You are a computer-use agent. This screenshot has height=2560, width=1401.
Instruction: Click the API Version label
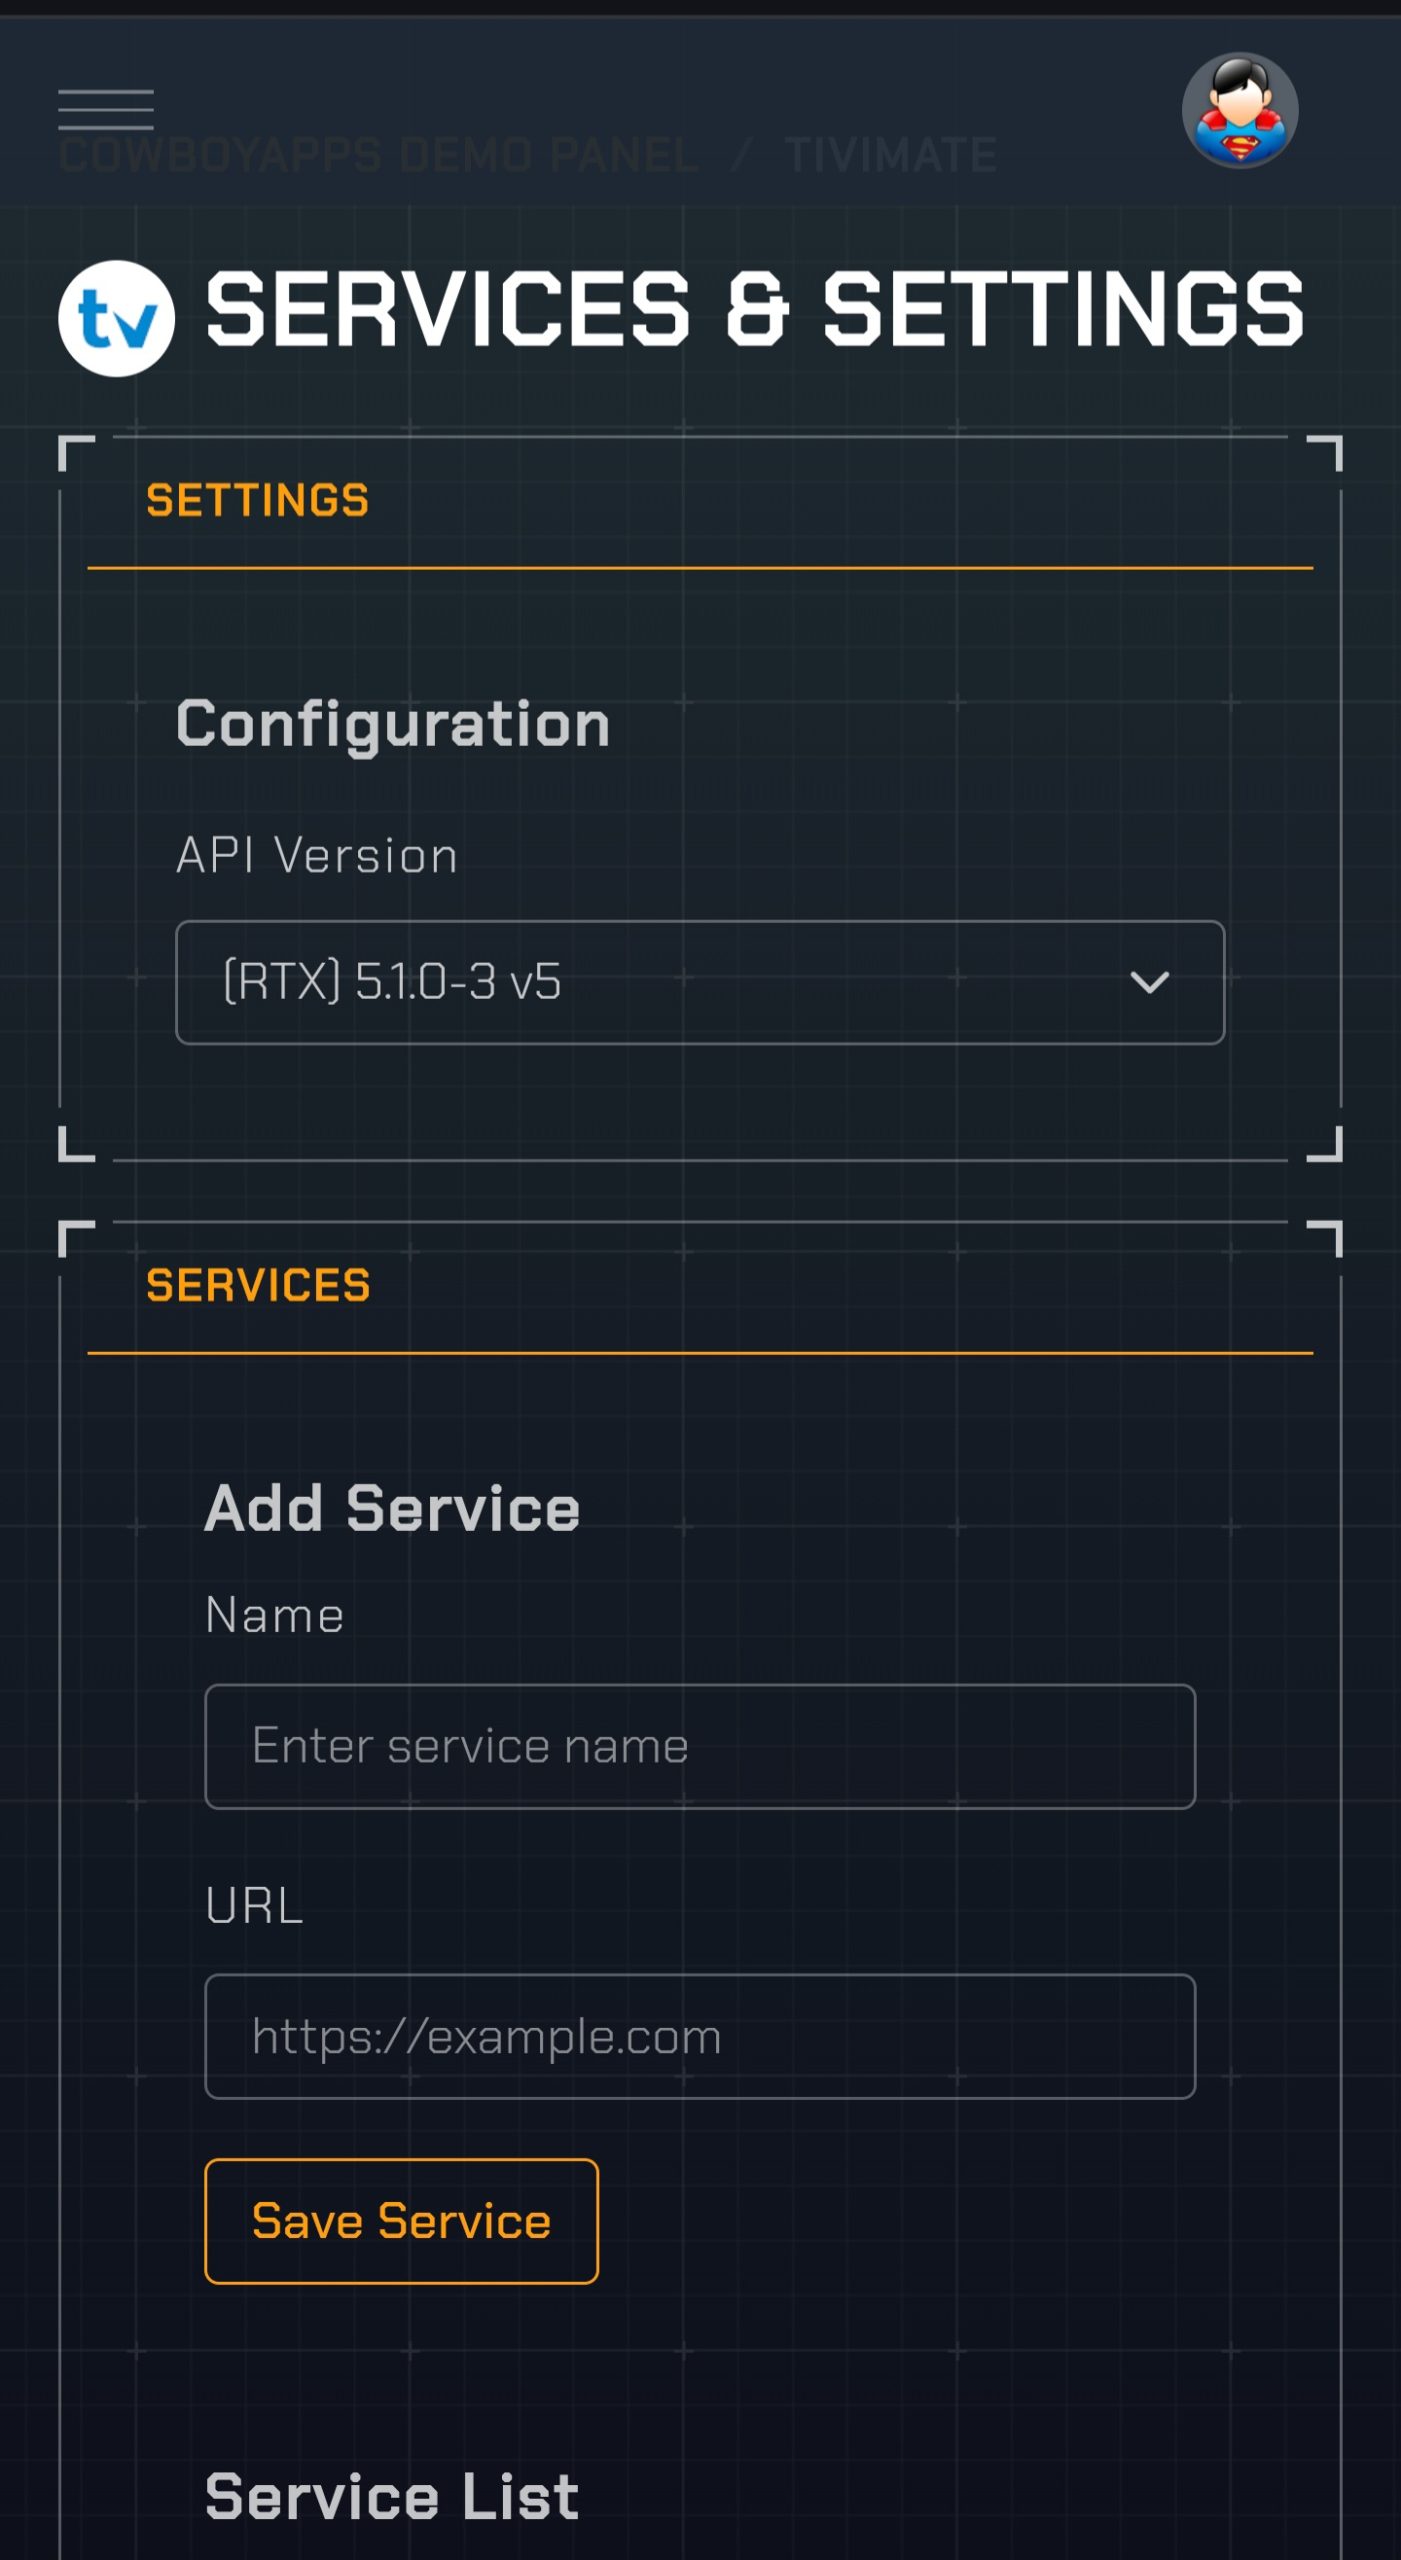(x=317, y=856)
